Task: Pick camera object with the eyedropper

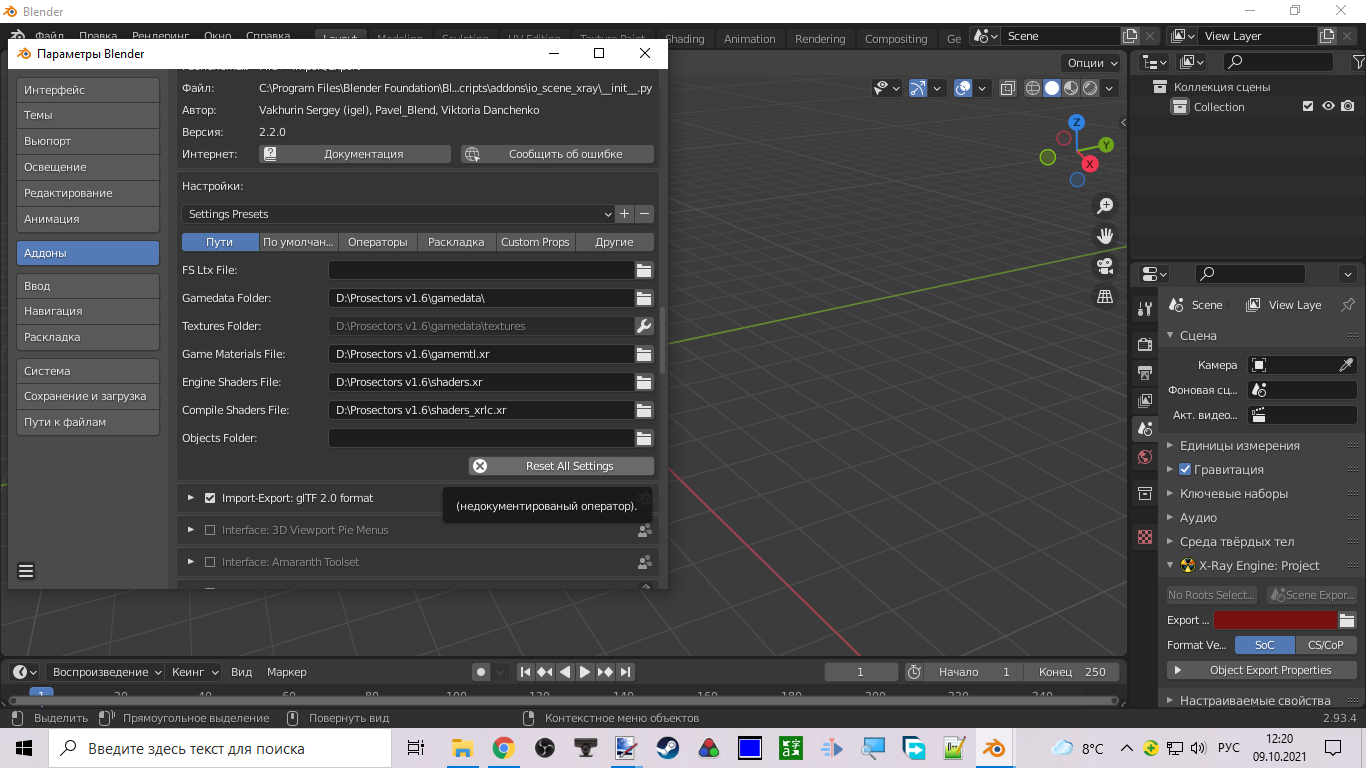Action: [1347, 365]
